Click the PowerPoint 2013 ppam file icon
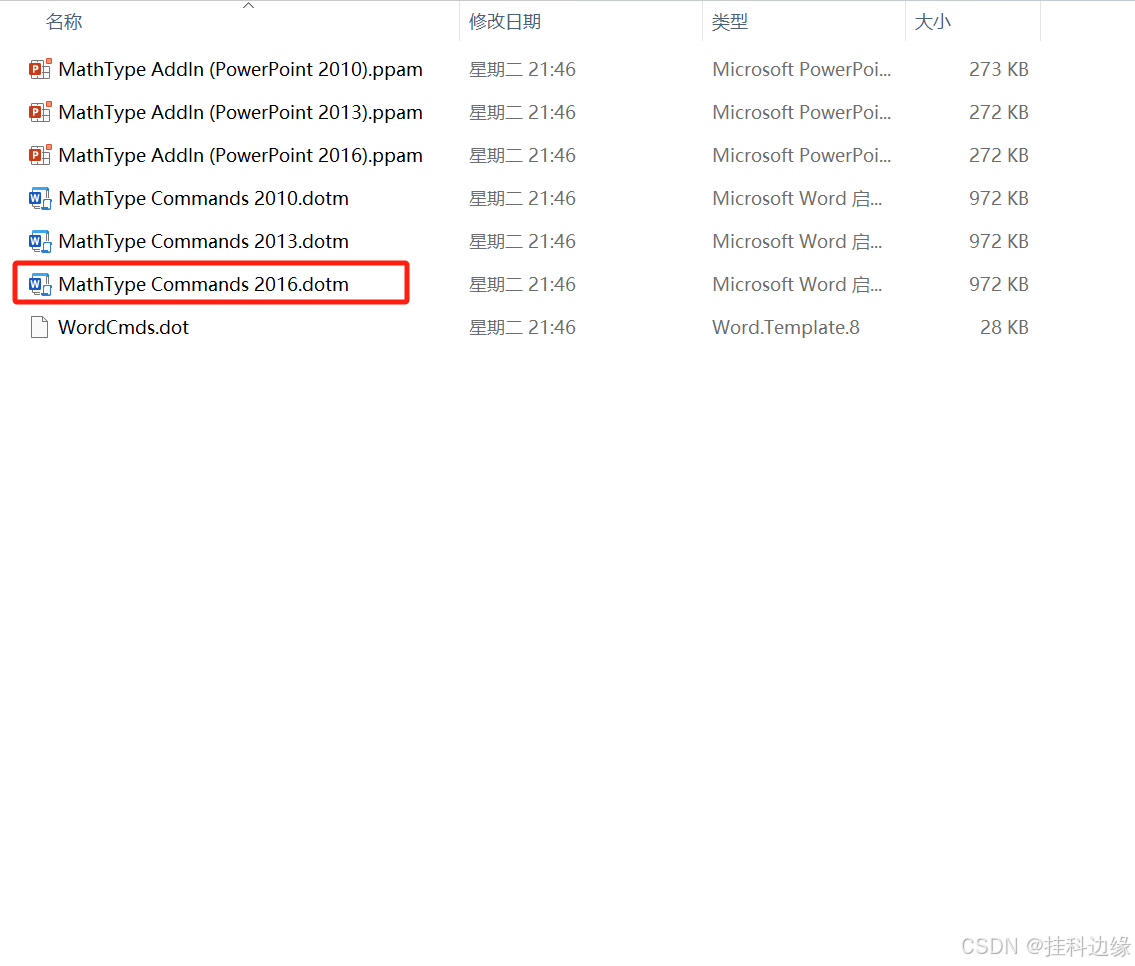 pyautogui.click(x=40, y=112)
